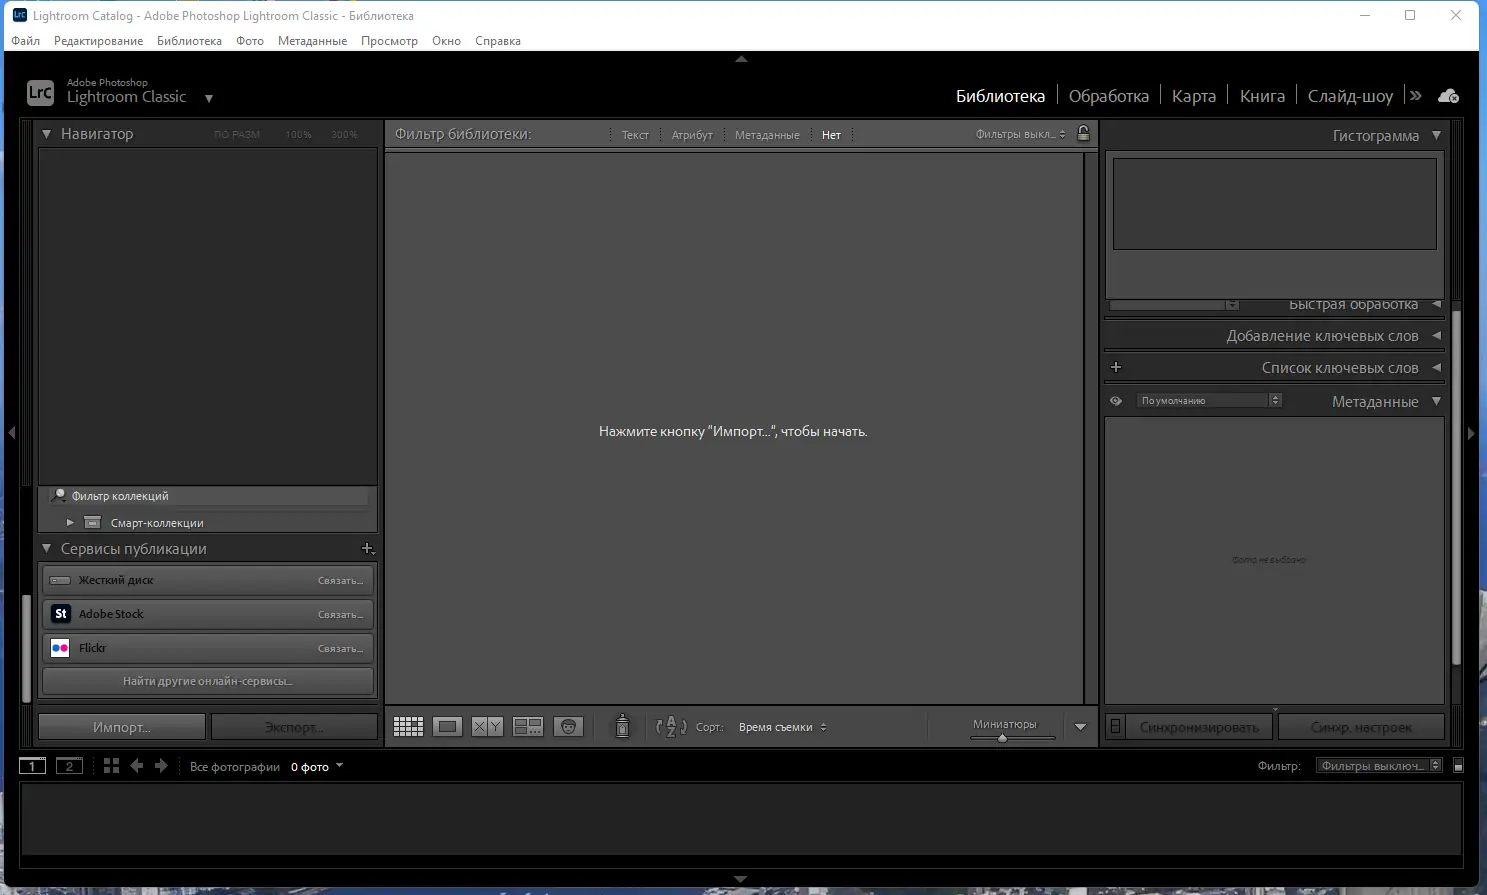Click the Flickr service icon
This screenshot has width=1487, height=895.
point(61,648)
